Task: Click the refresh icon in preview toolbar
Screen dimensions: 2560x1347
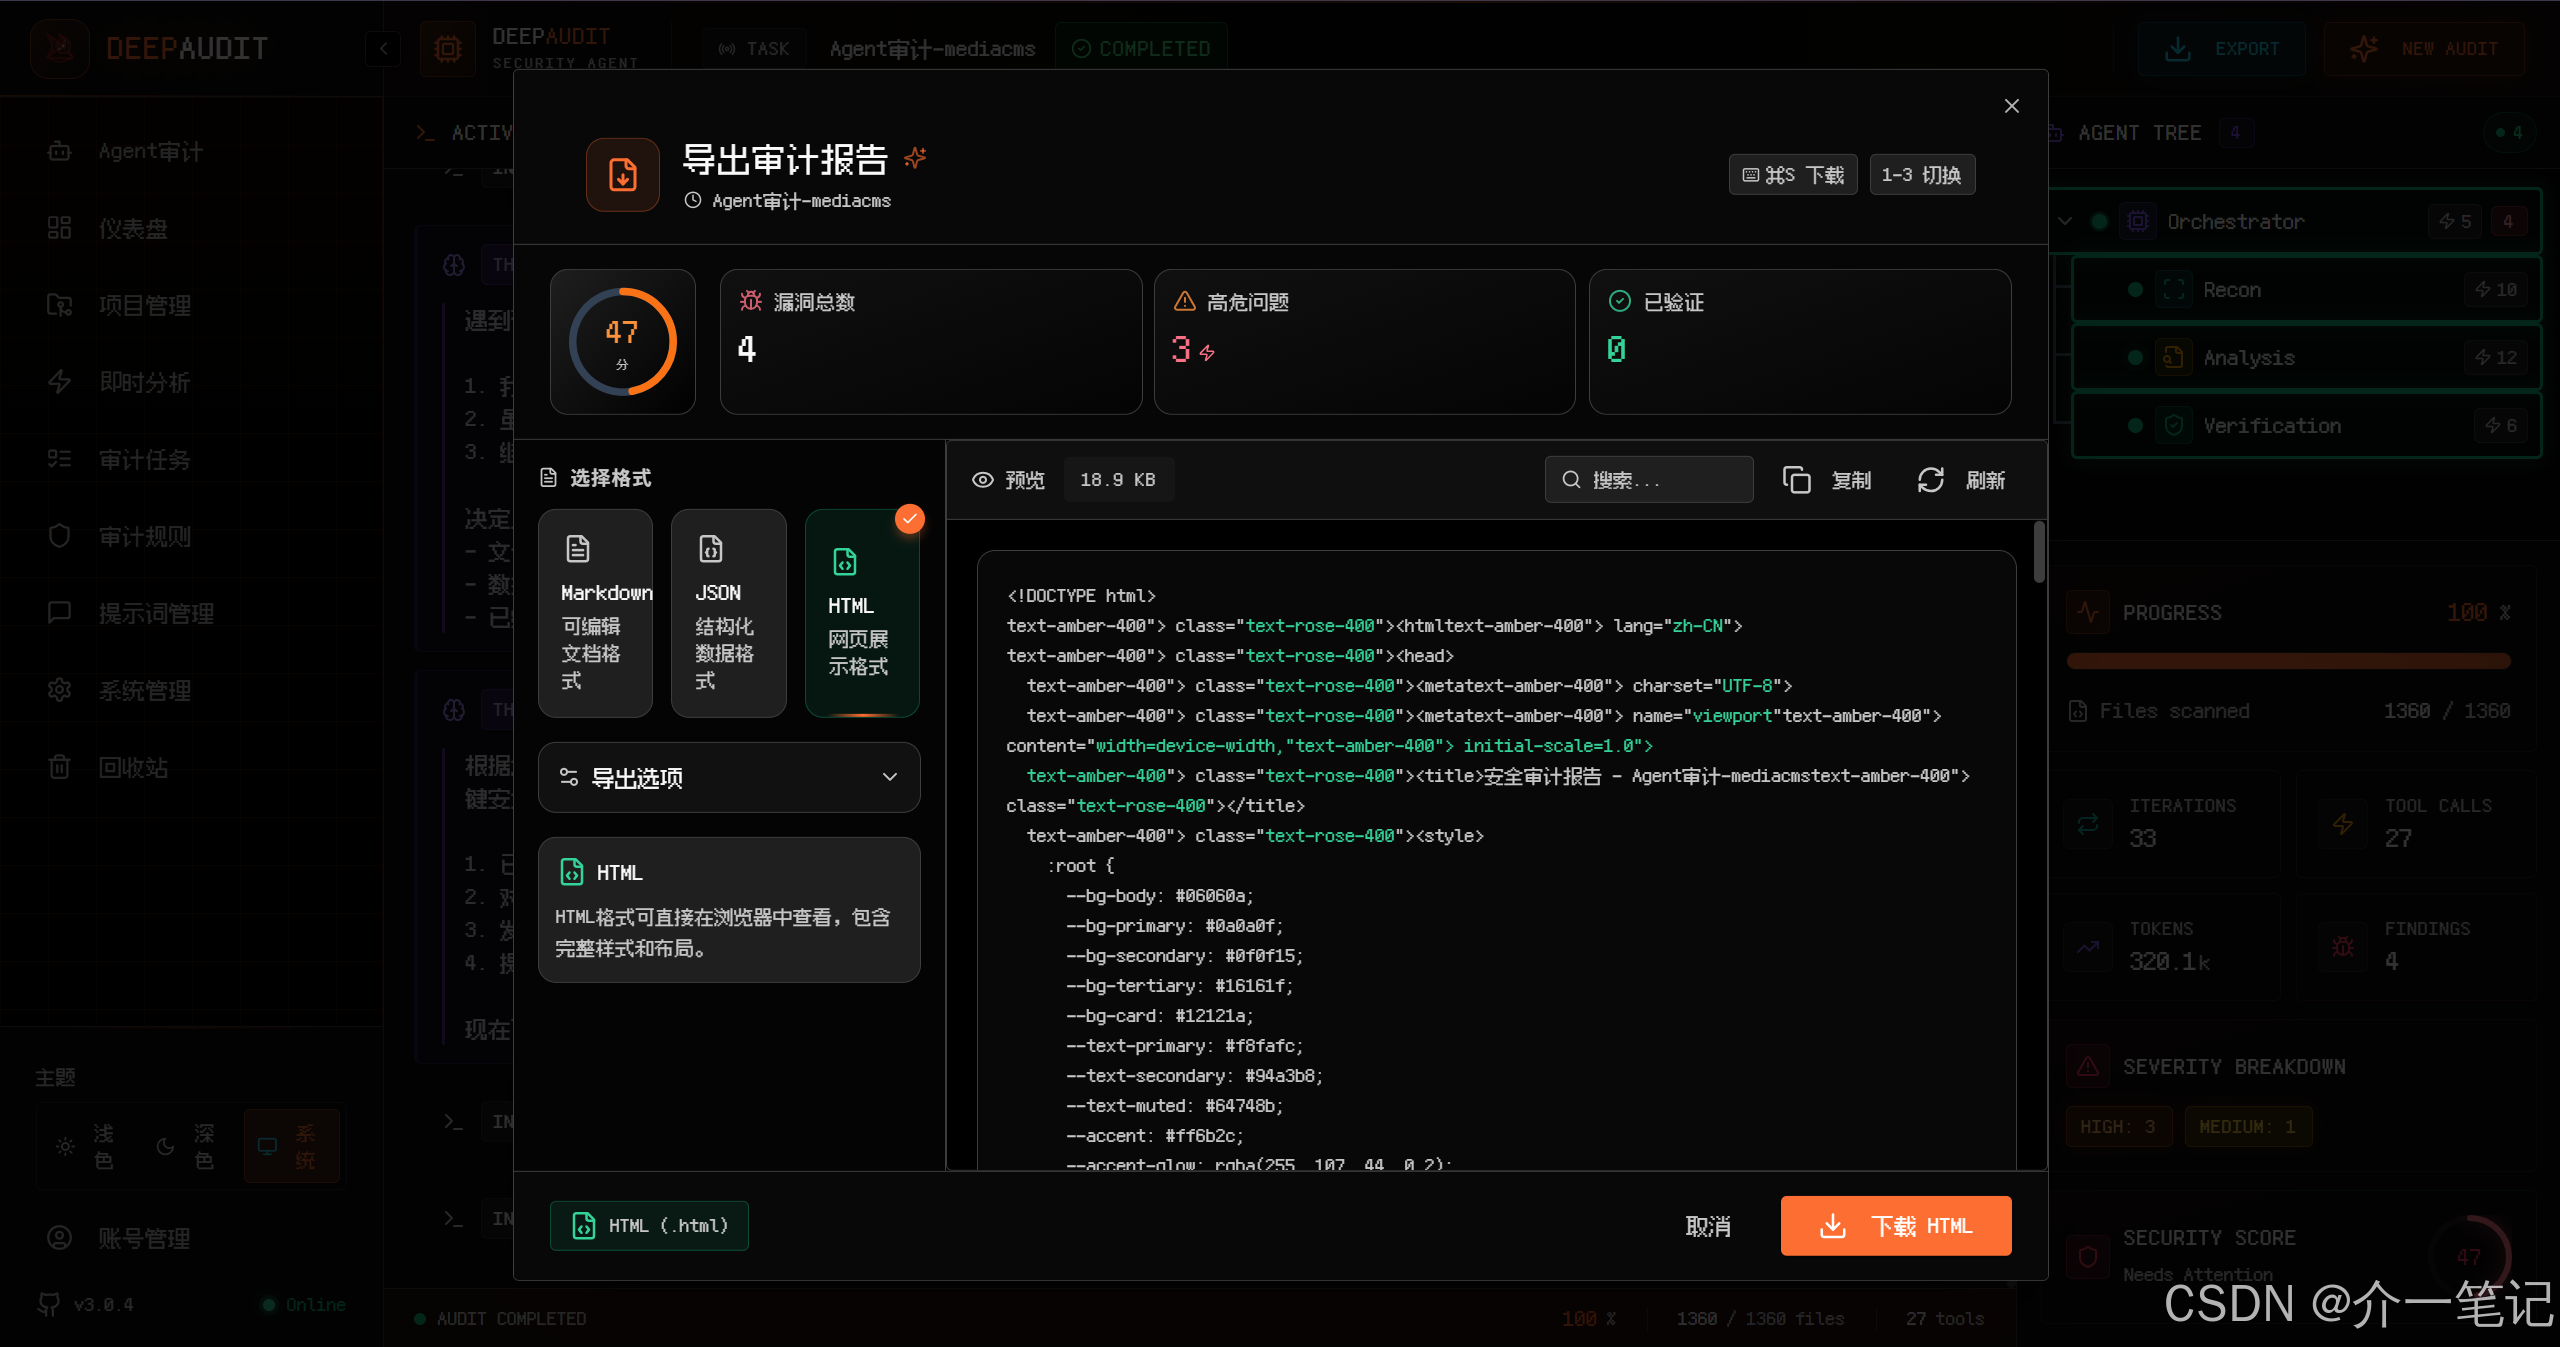Action: 1930,480
